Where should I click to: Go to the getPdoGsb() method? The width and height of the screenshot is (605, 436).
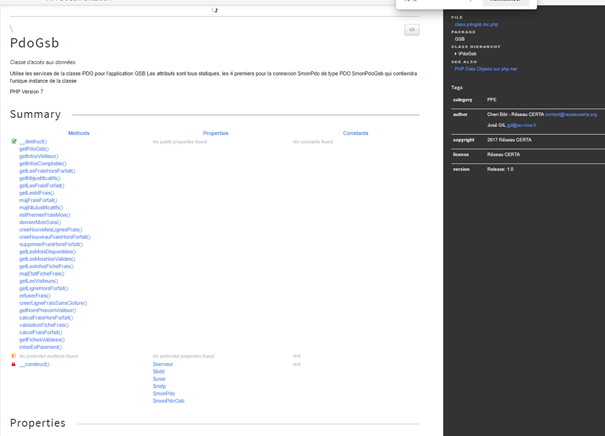point(33,149)
